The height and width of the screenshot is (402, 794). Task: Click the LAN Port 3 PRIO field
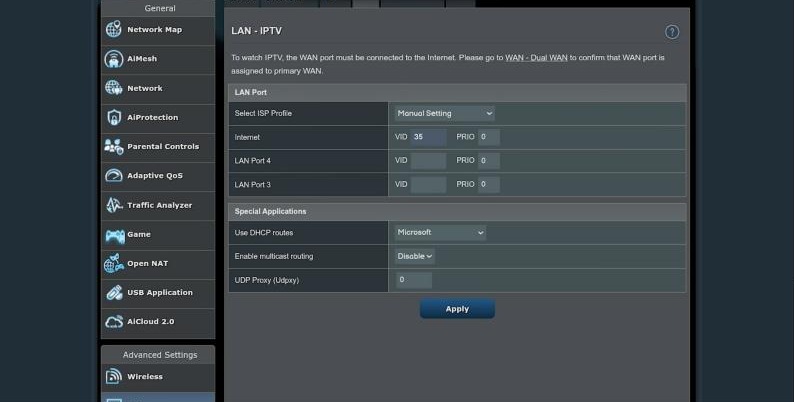489,184
